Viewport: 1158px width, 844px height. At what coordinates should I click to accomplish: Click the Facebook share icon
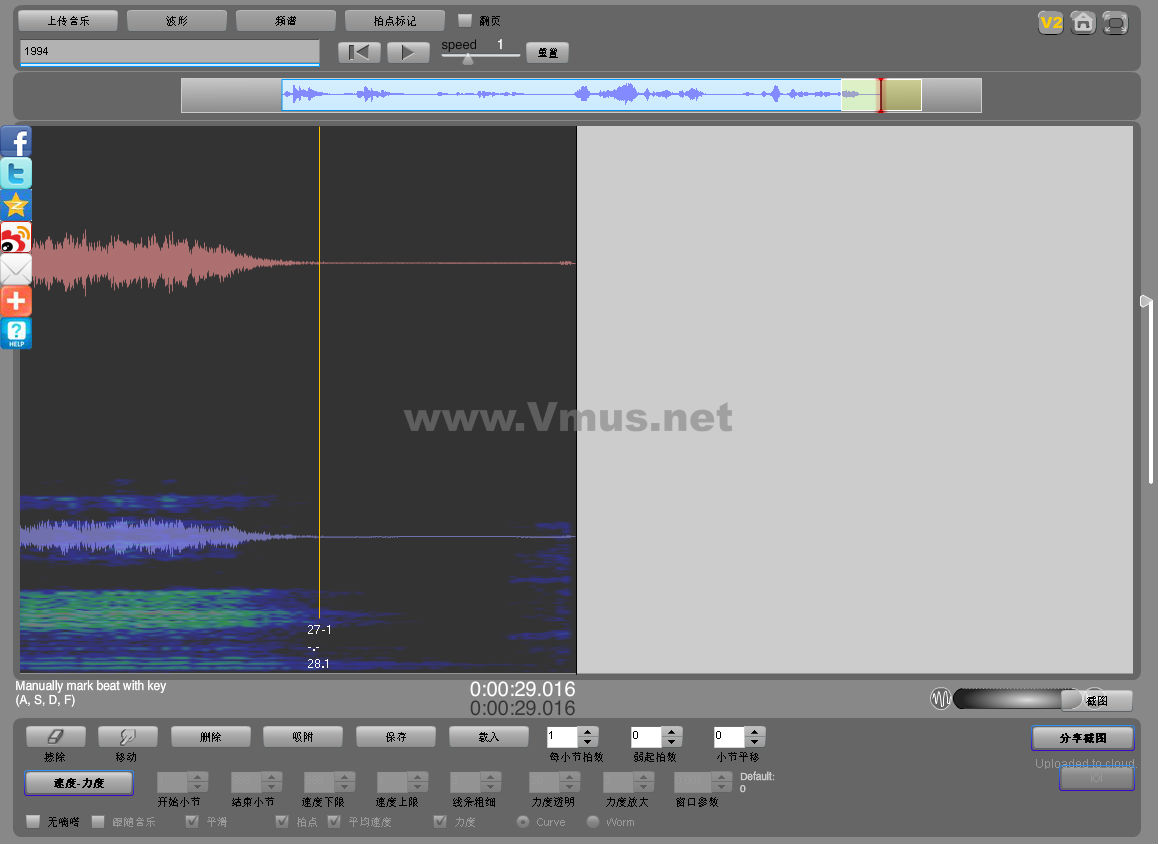[x=16, y=142]
